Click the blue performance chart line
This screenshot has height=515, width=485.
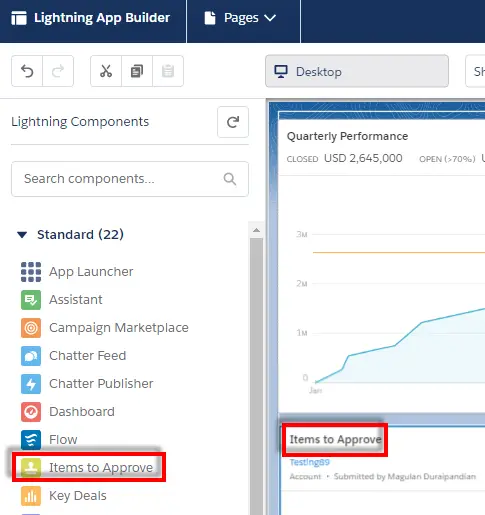coord(400,345)
